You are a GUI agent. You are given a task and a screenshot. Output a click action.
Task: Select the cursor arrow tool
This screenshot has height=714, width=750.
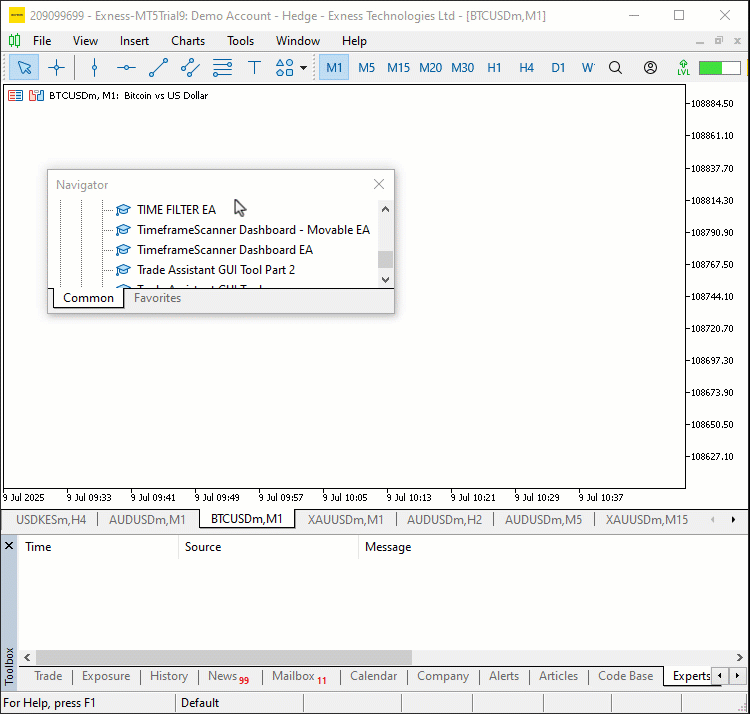click(24, 67)
